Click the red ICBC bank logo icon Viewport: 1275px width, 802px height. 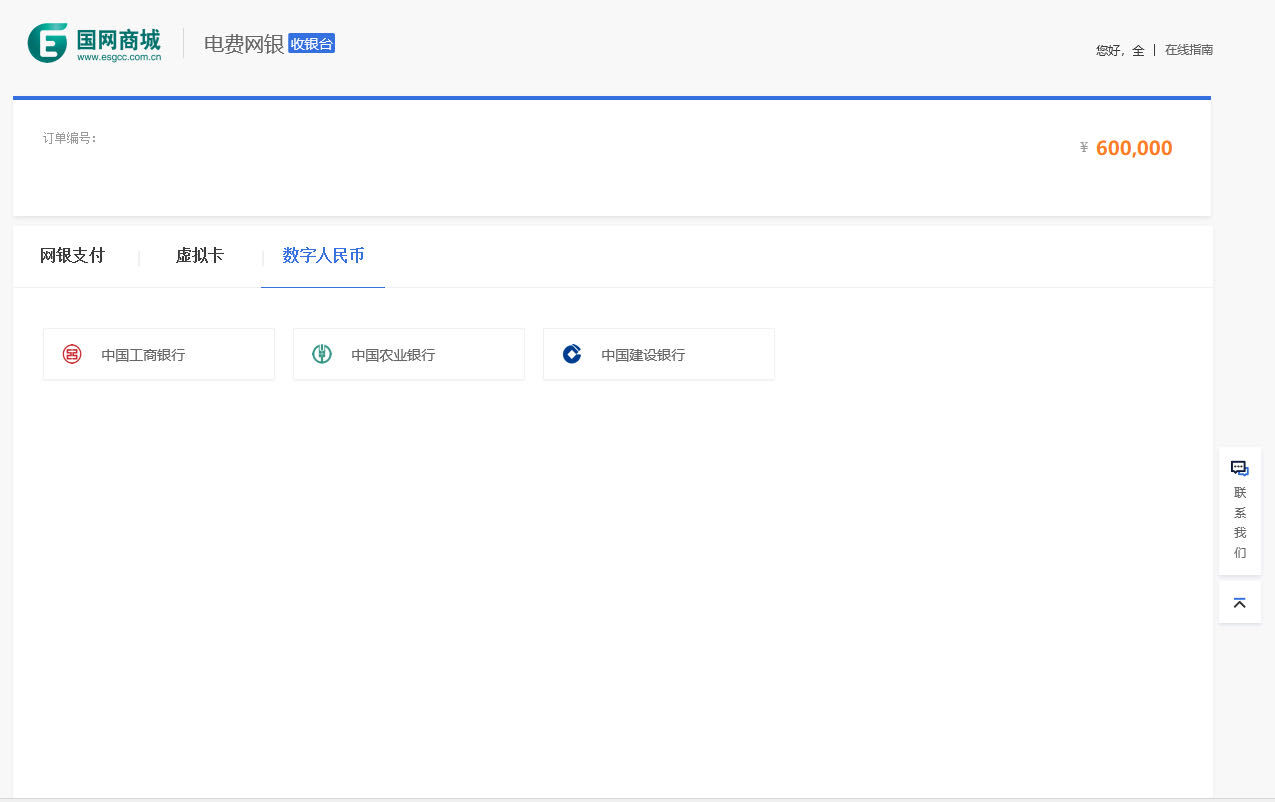[72, 354]
